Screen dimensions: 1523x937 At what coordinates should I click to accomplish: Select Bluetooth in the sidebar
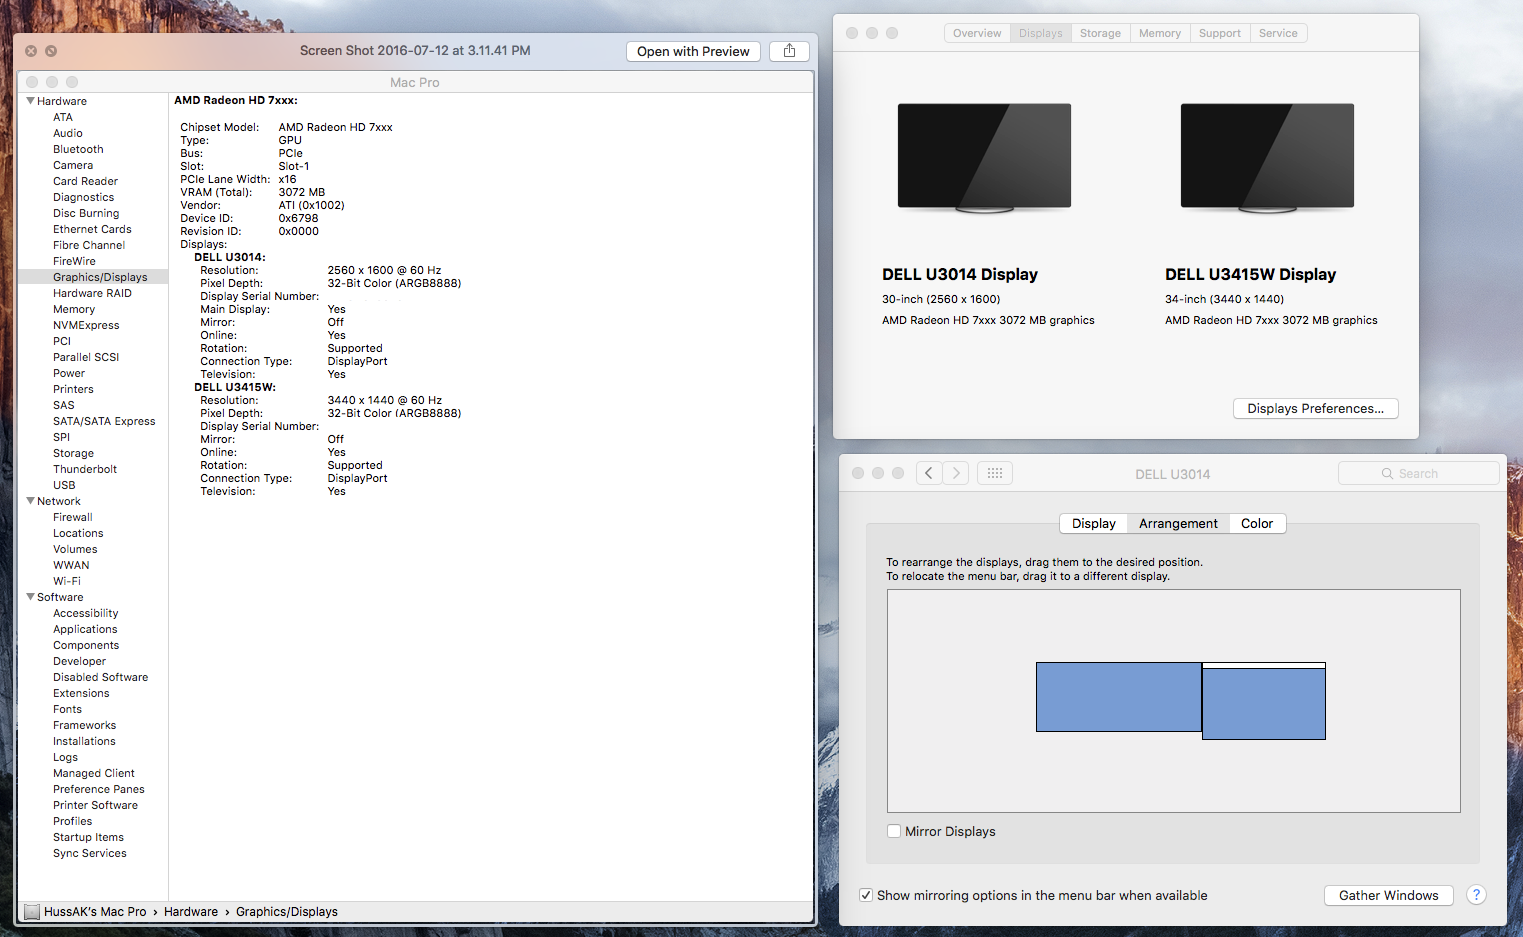pyautogui.click(x=78, y=149)
